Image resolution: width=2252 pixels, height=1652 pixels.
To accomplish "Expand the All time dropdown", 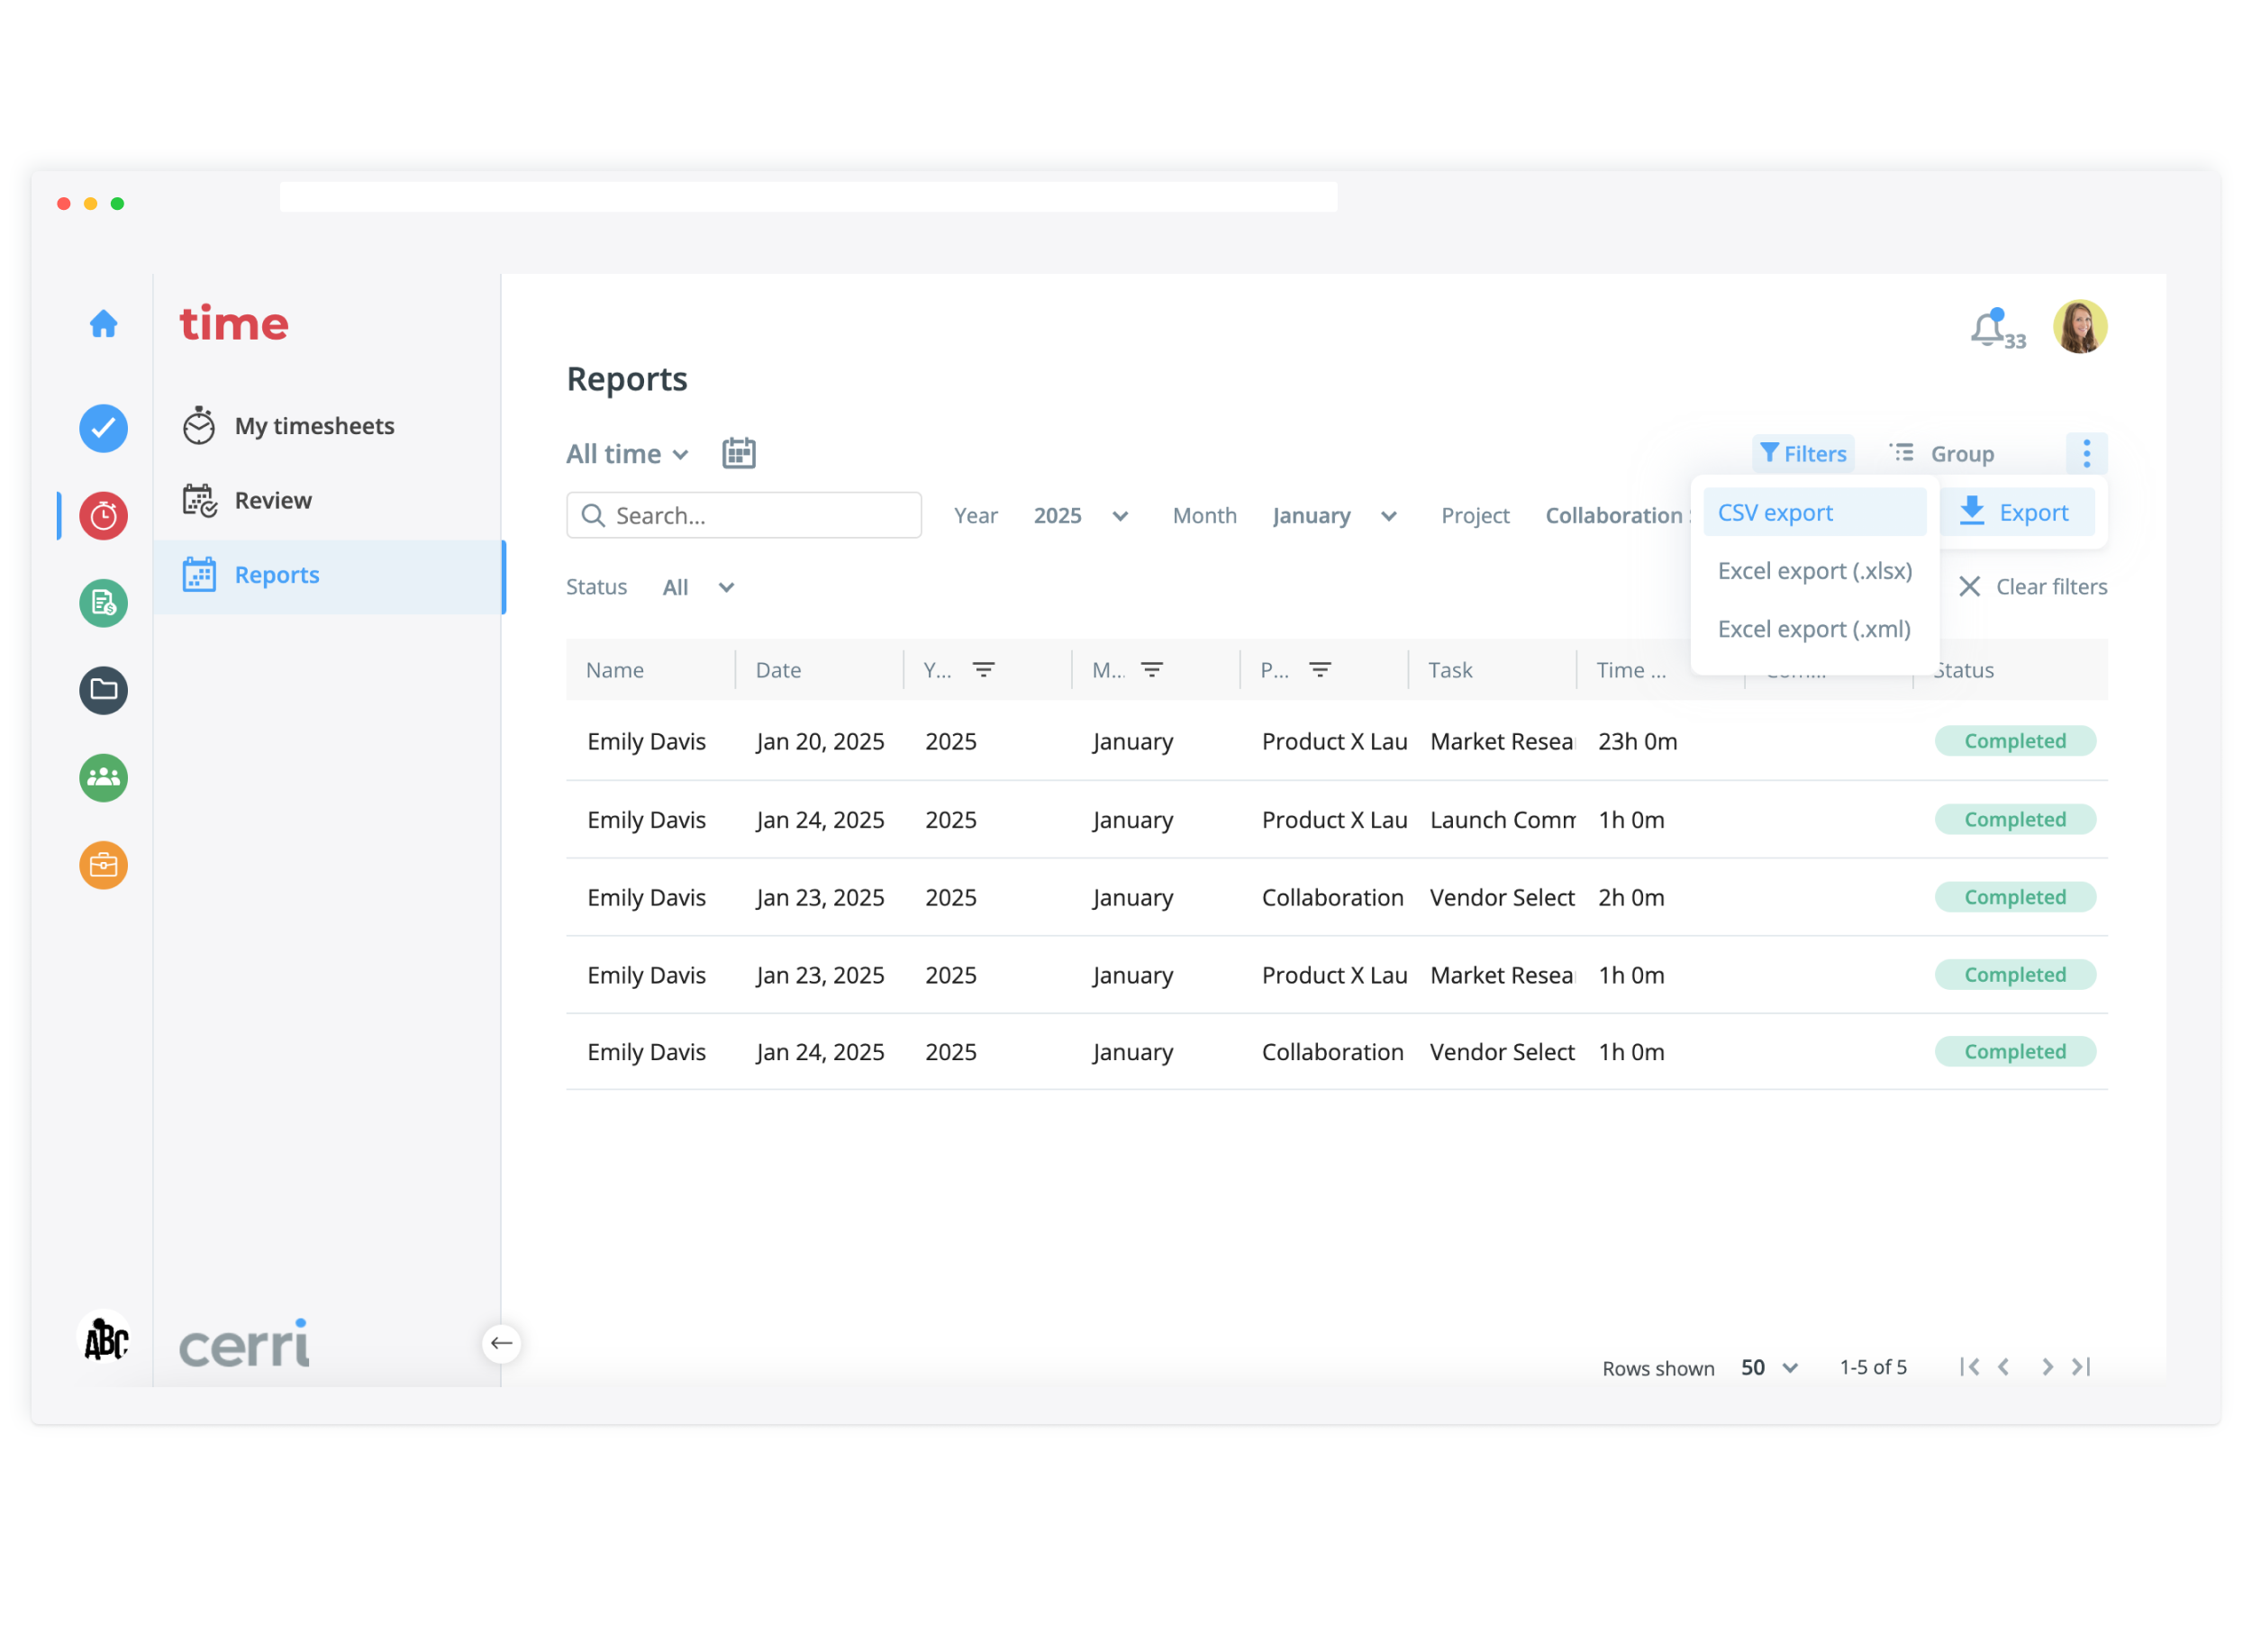I will pyautogui.click(x=627, y=454).
